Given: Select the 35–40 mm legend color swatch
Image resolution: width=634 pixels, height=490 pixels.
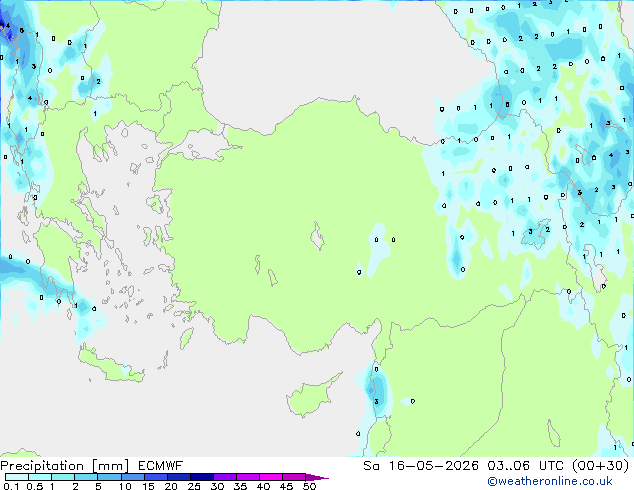Looking at the screenshot, I should coord(247,477).
